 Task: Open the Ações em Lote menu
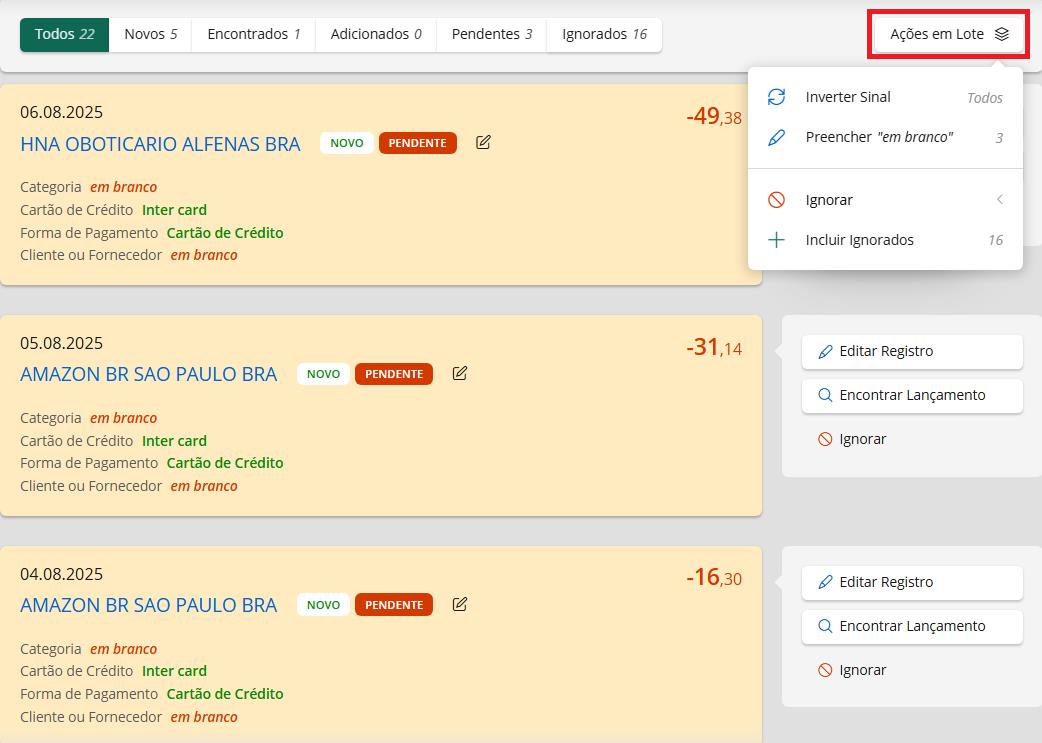(948, 34)
